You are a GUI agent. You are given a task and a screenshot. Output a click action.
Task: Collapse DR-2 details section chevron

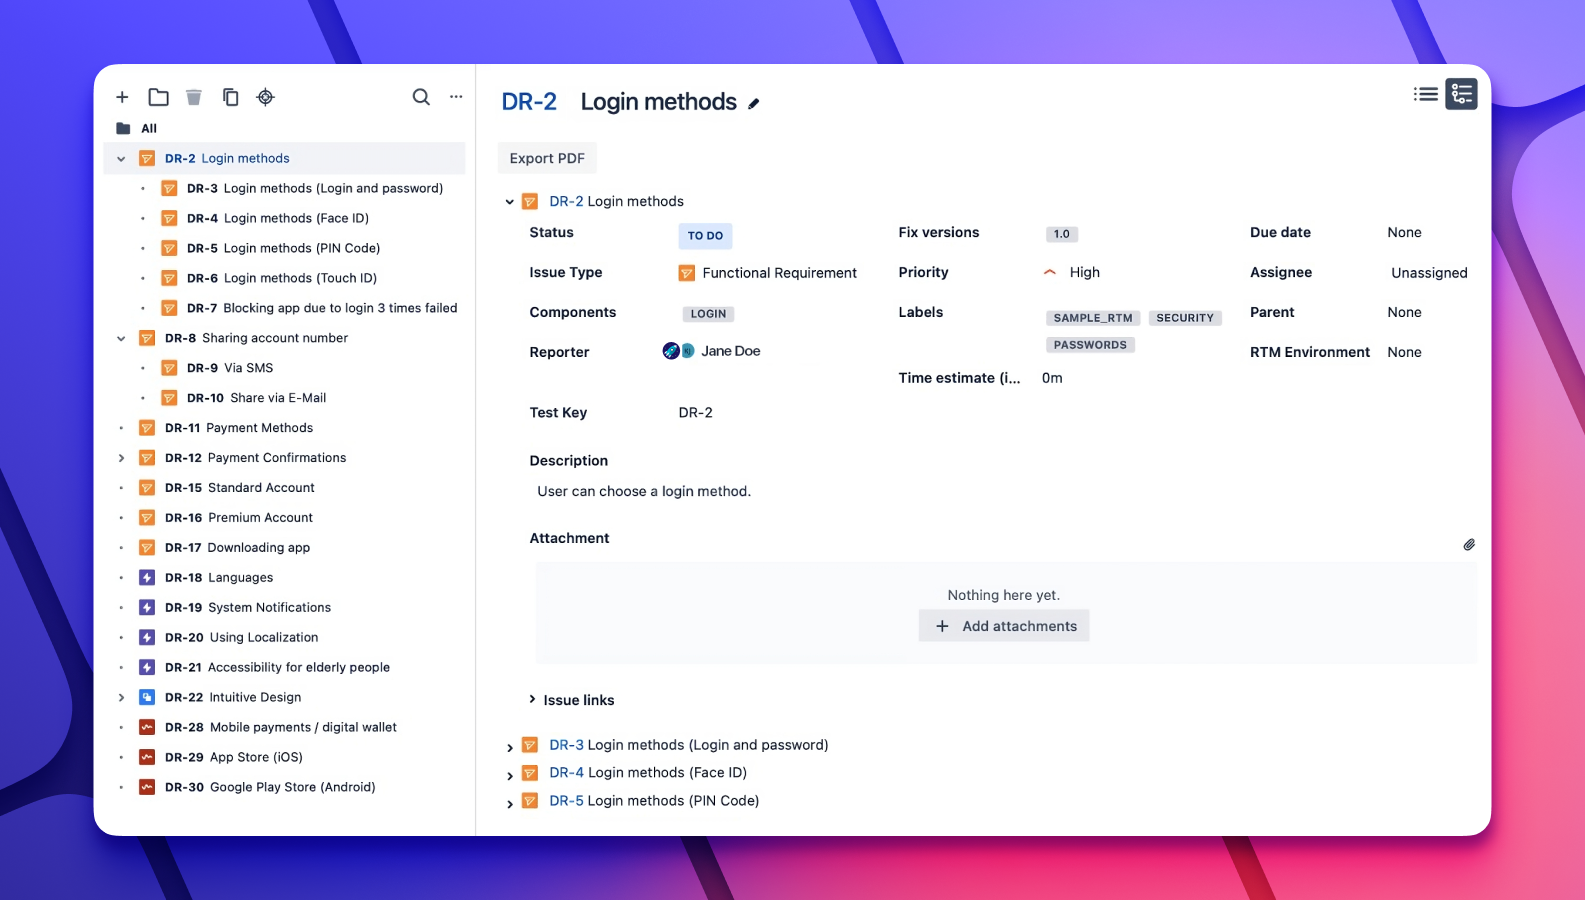point(509,202)
